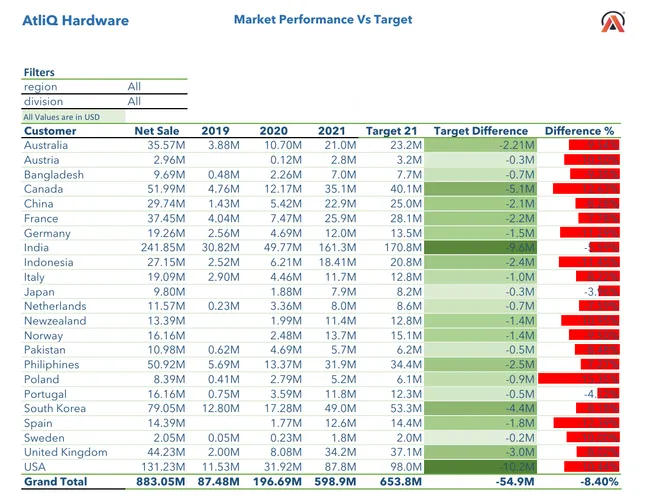
Task: Click the division filter label
Action: [x=44, y=101]
